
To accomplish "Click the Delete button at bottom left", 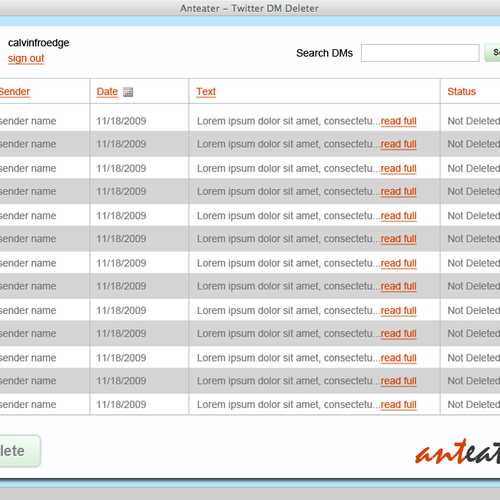I will [20, 451].
